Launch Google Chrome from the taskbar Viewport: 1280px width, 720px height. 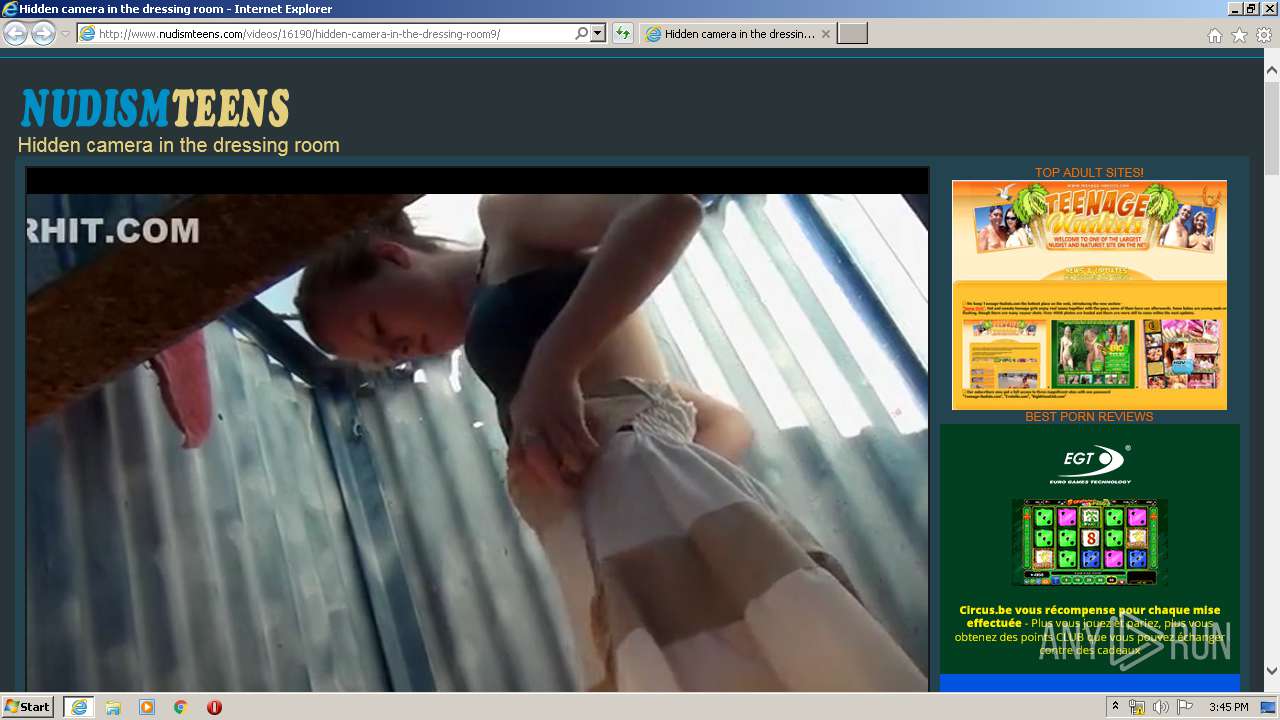click(x=181, y=707)
